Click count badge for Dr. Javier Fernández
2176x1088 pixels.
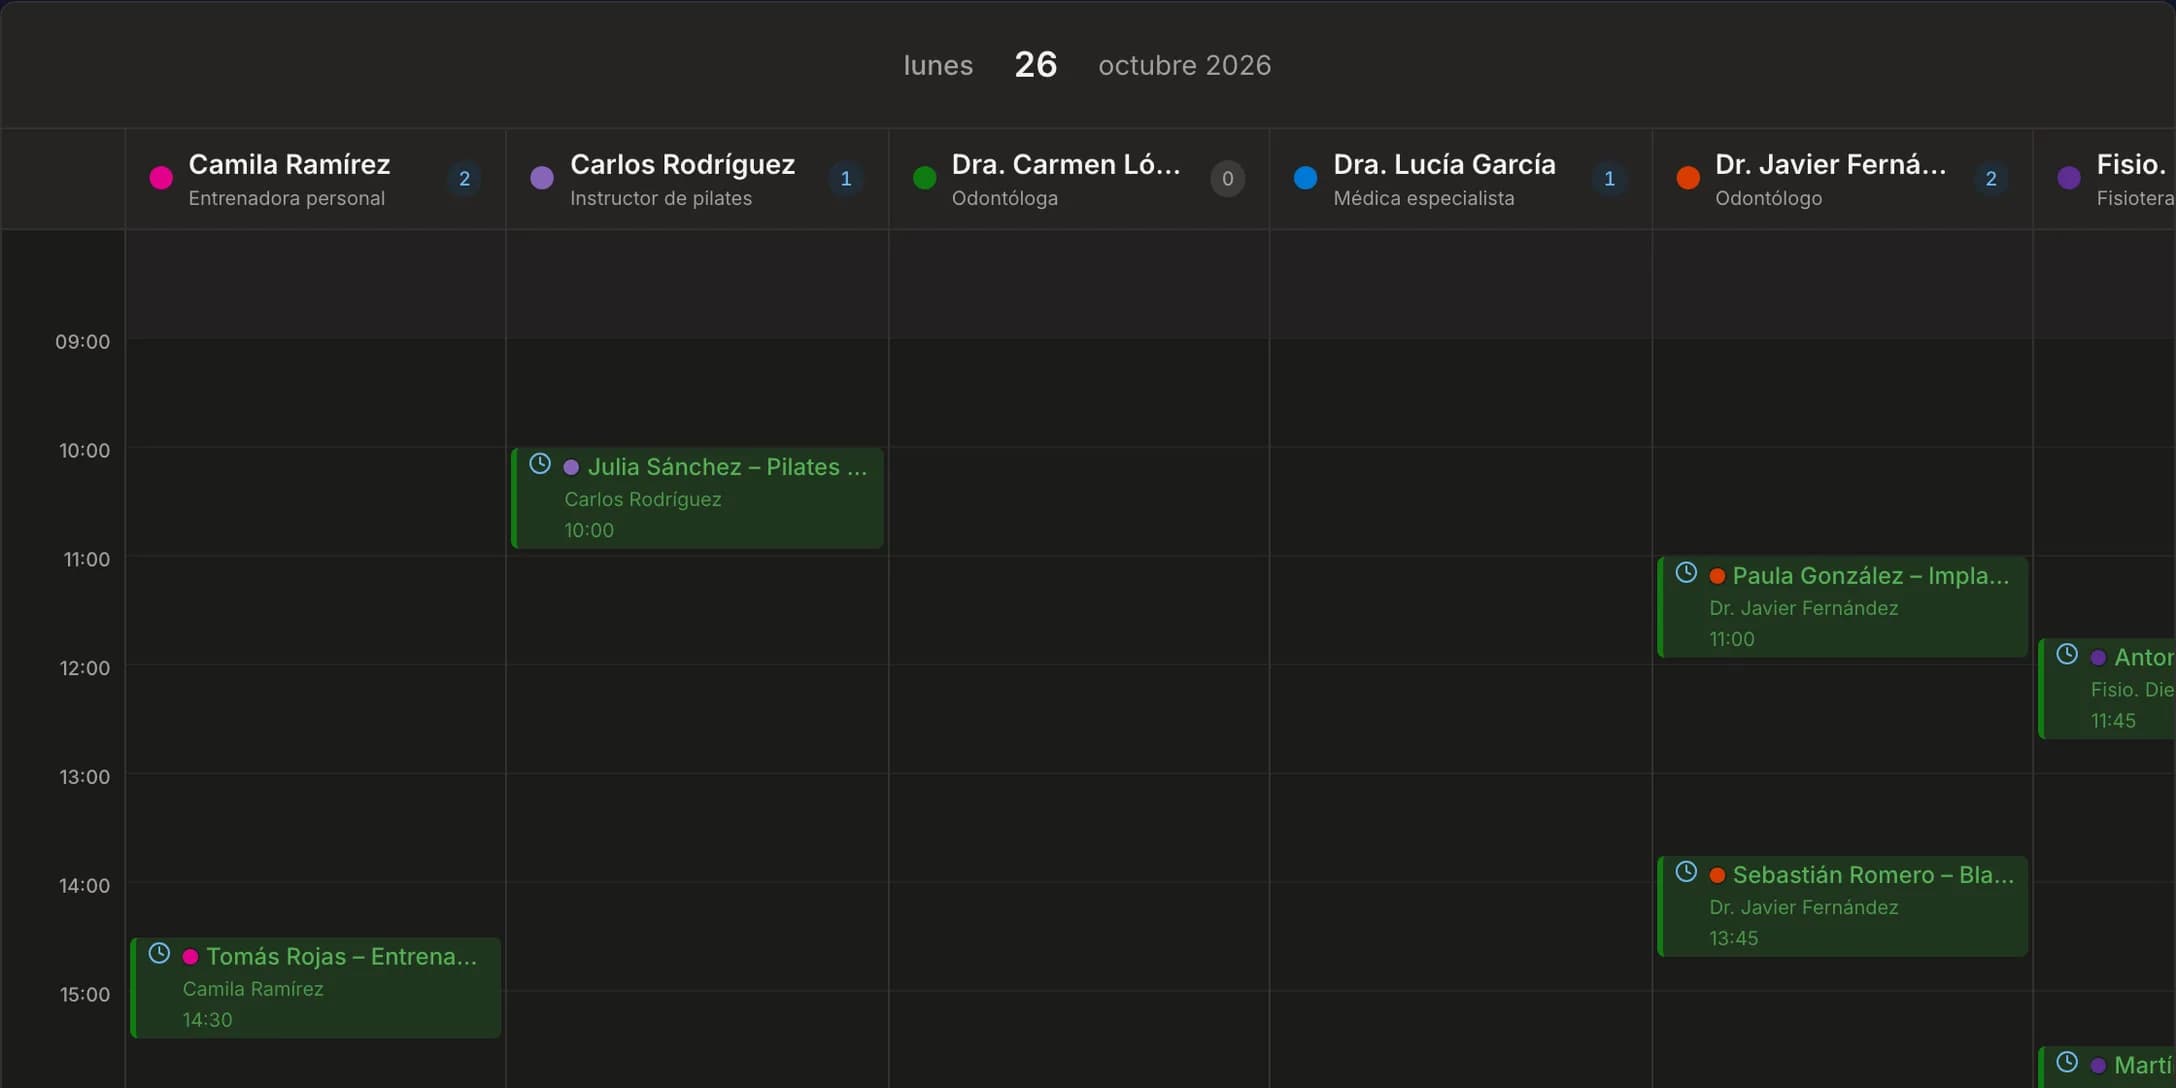click(1991, 179)
